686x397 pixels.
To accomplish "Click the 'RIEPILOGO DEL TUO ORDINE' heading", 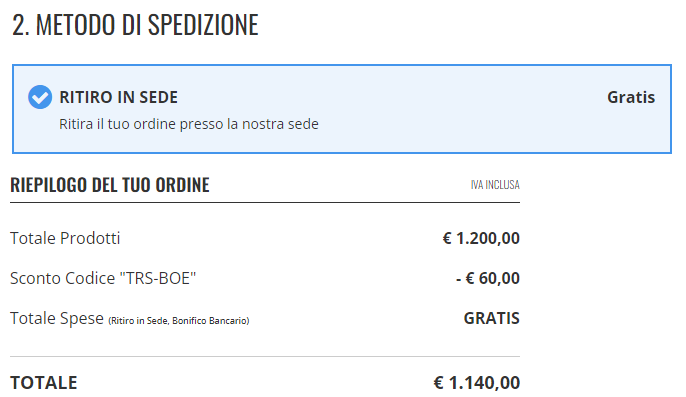I will (x=110, y=185).
